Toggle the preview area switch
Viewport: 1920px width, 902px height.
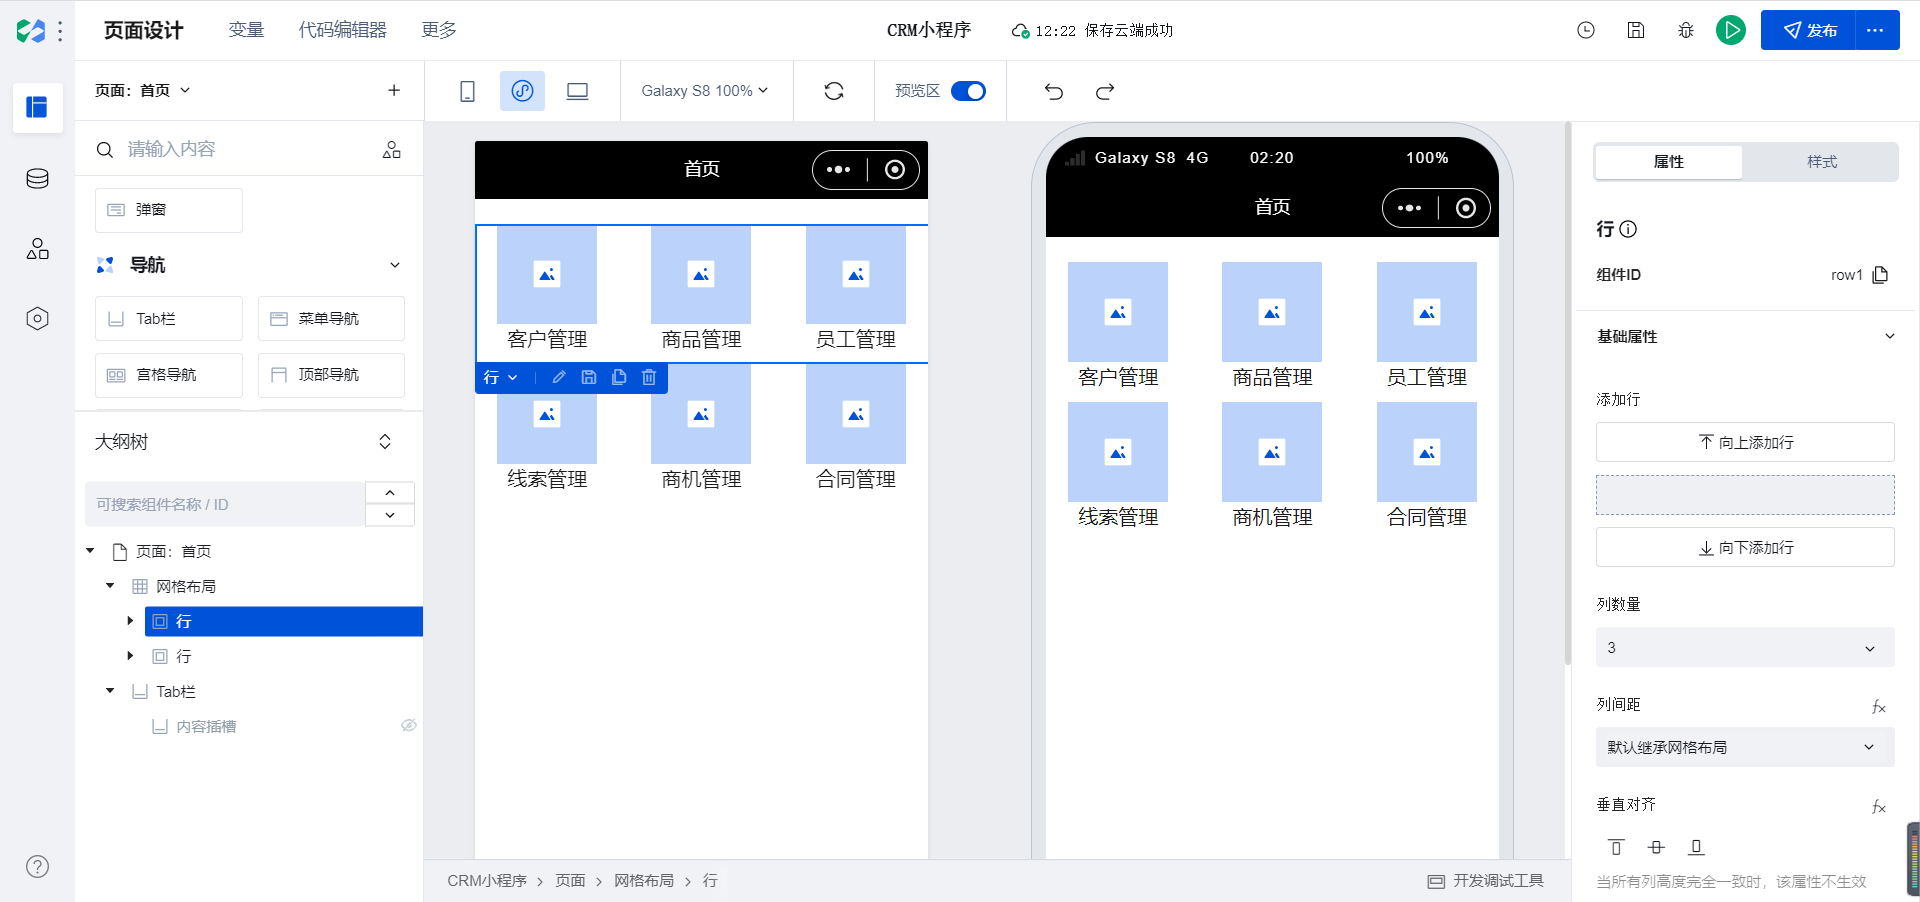click(x=968, y=91)
